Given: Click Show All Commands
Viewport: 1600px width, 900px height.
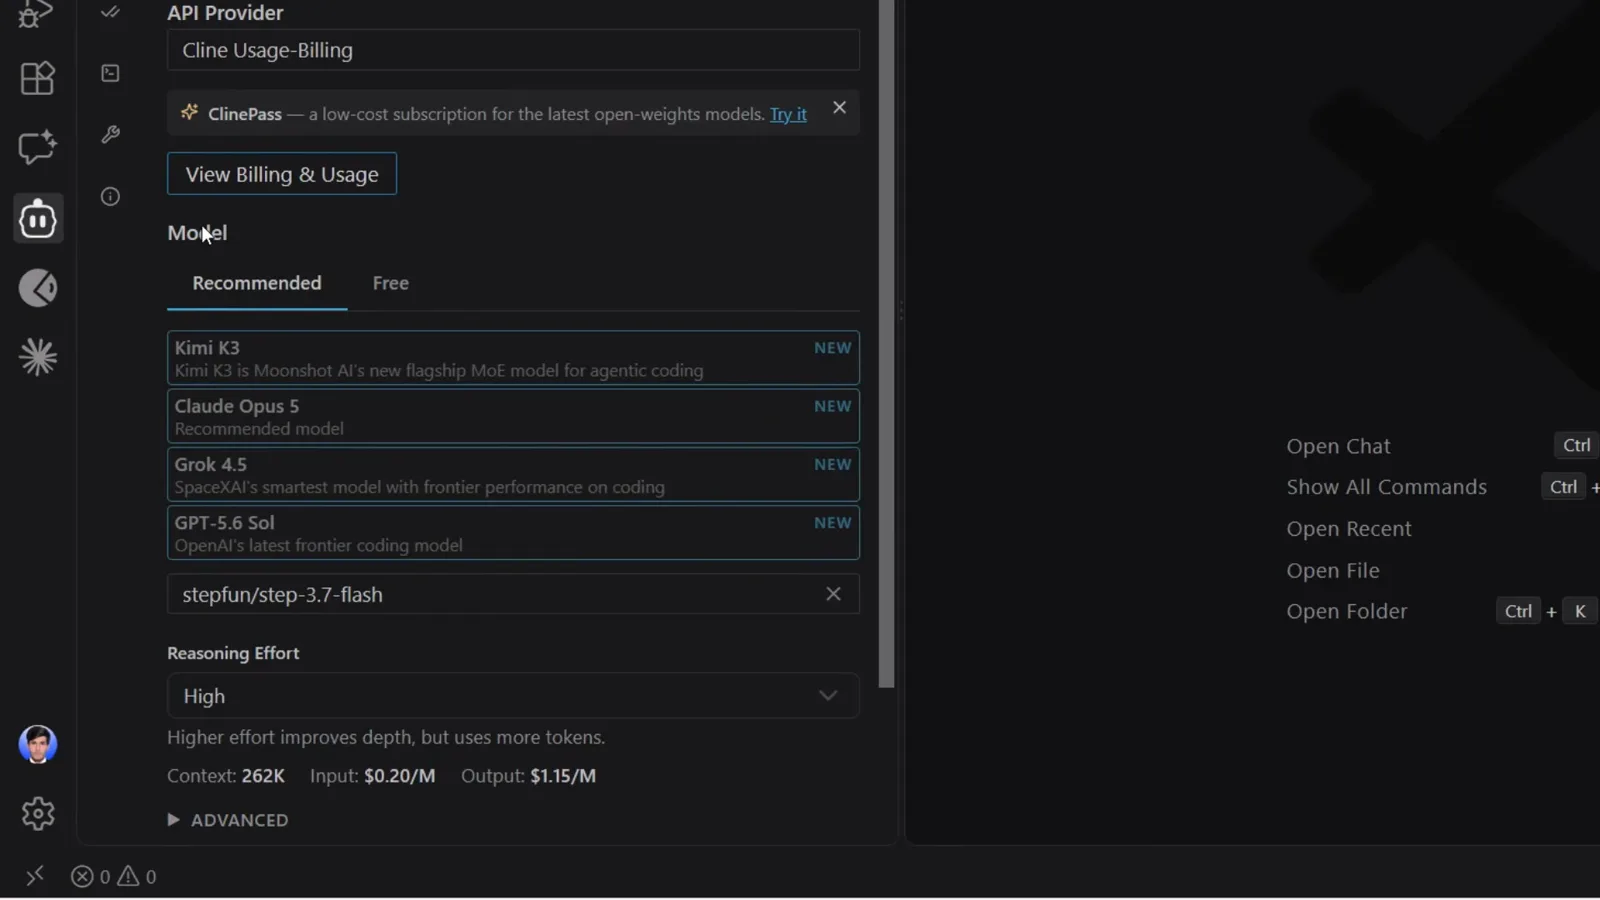Looking at the screenshot, I should click(x=1386, y=487).
